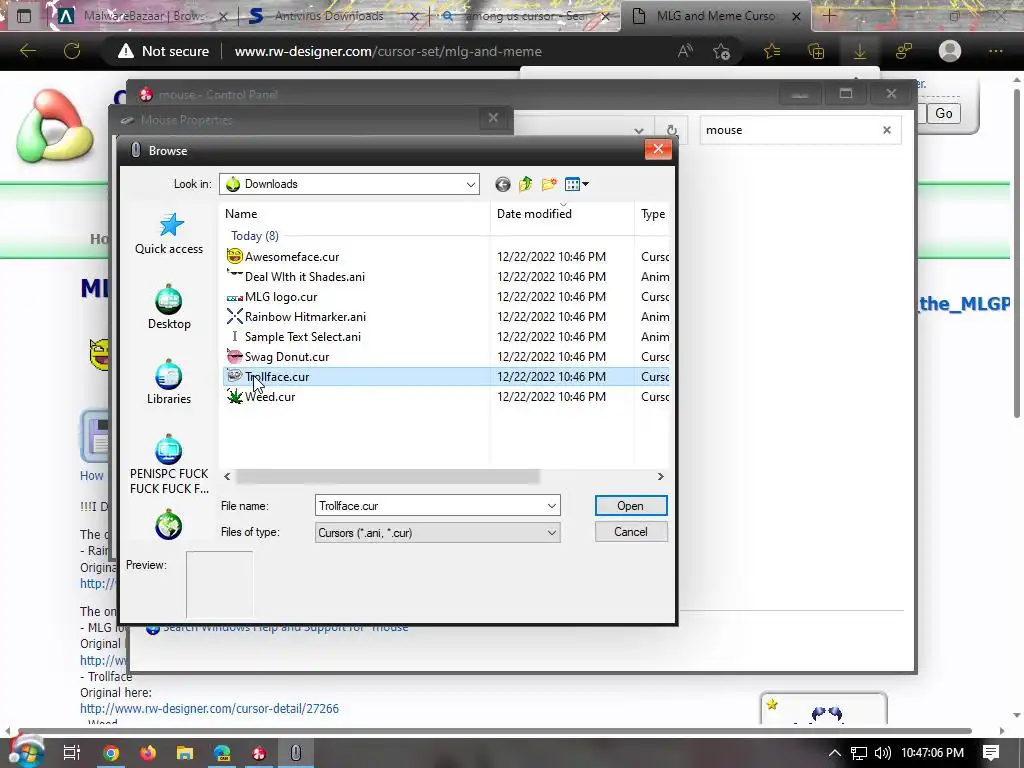Go up one folder level in Browse dialog

526,184
